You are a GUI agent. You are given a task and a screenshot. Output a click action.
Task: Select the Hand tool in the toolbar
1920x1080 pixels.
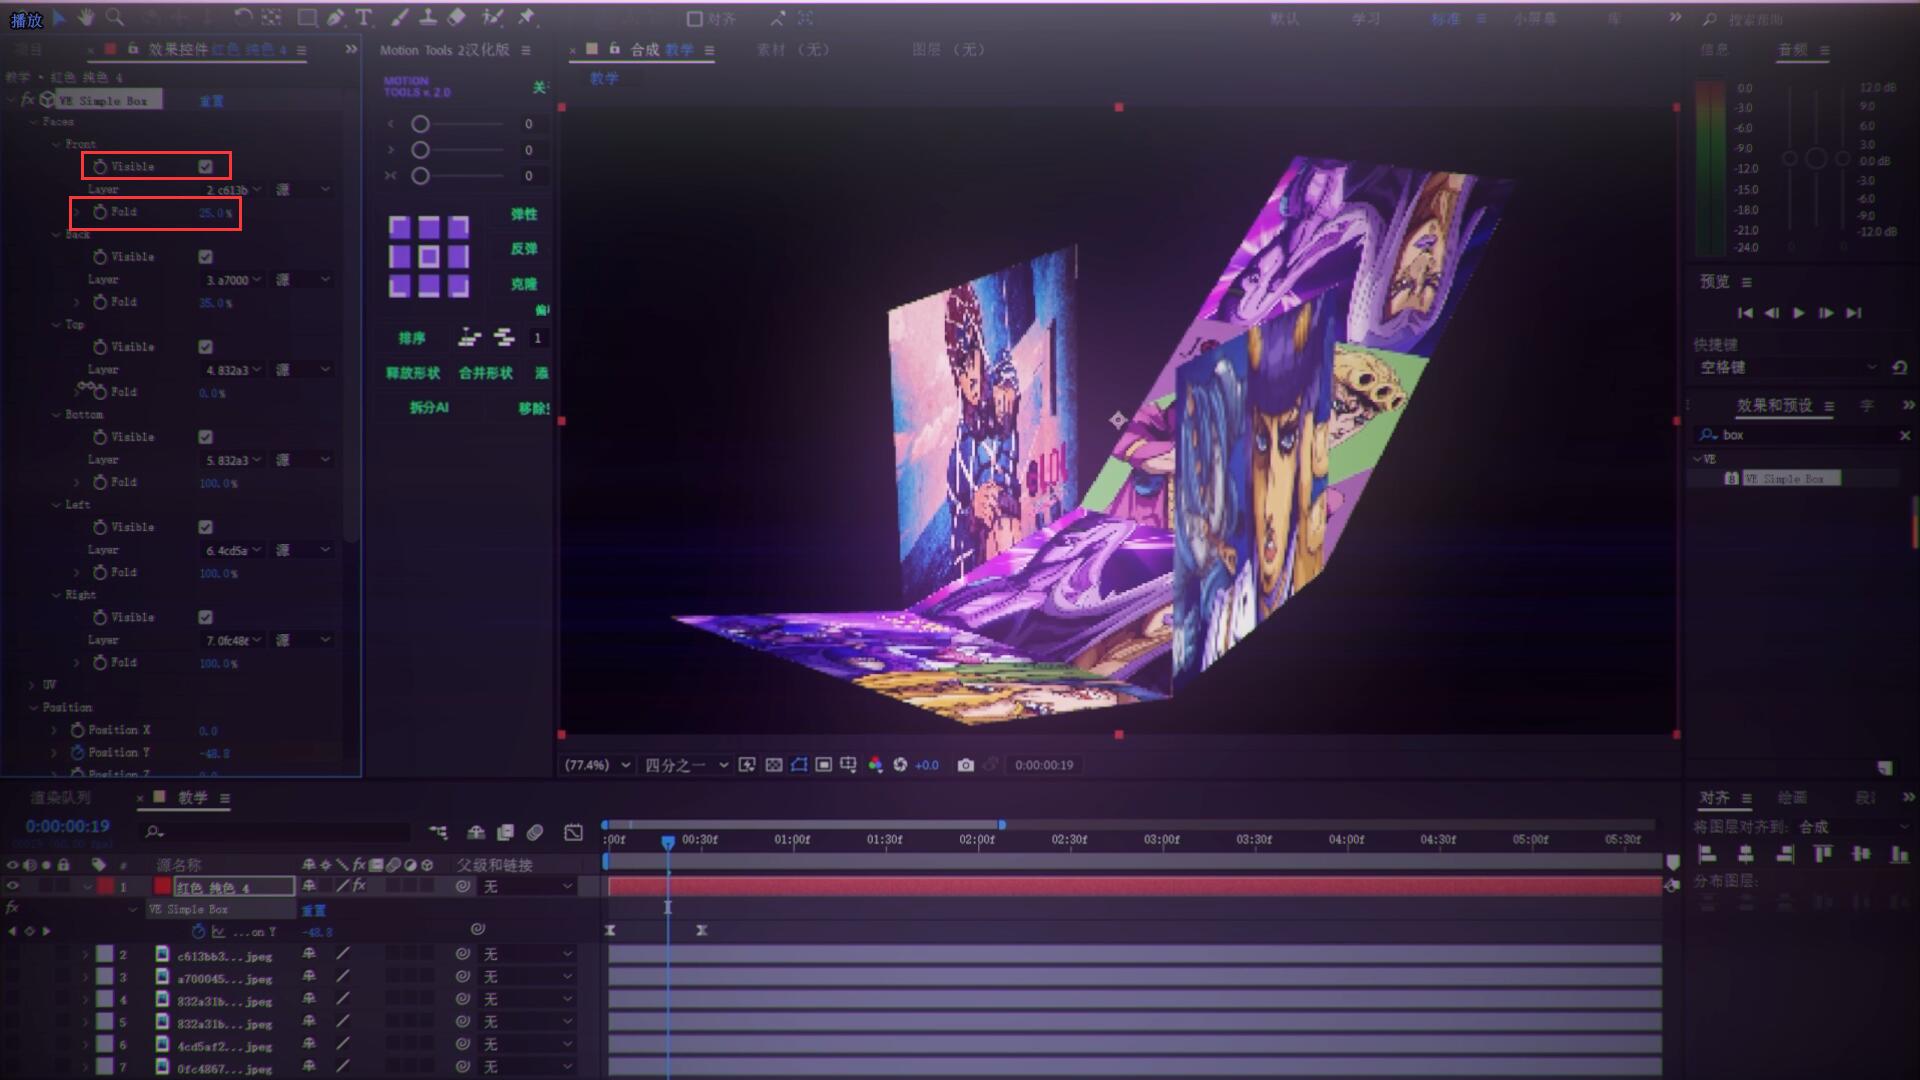[86, 17]
